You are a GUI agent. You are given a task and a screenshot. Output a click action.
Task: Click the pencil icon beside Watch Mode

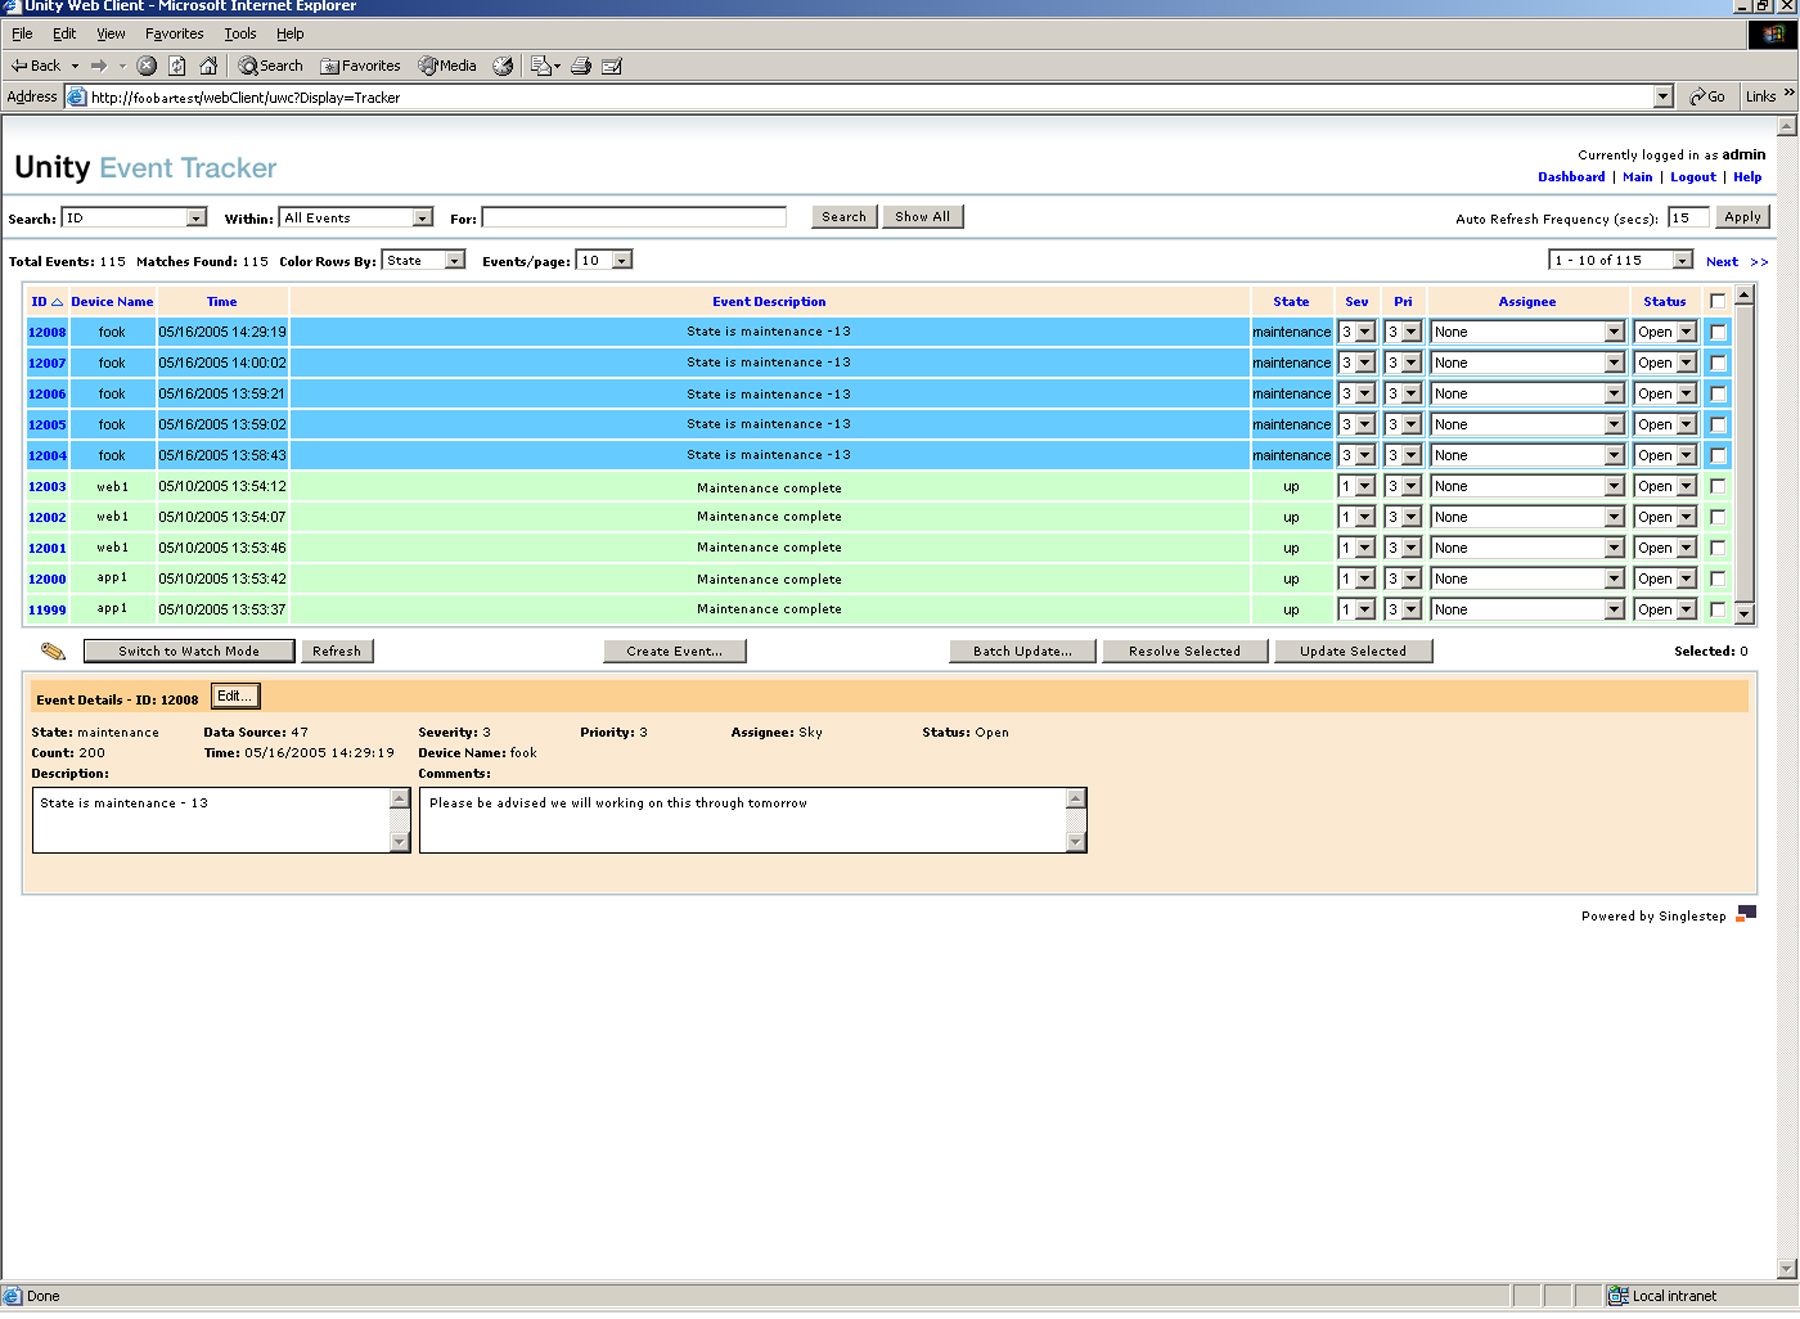click(53, 651)
